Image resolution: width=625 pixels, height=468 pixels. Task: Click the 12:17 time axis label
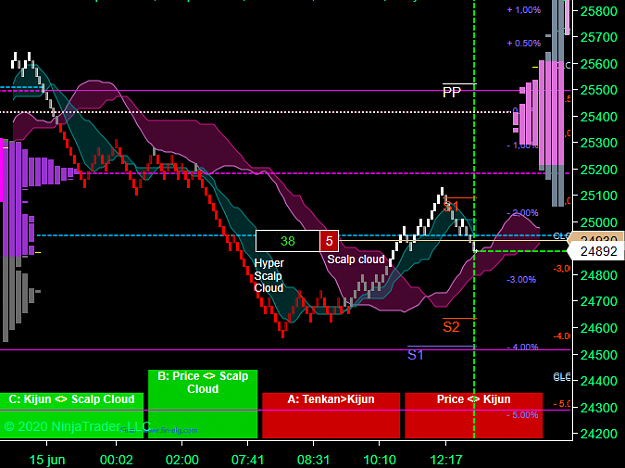tap(446, 460)
